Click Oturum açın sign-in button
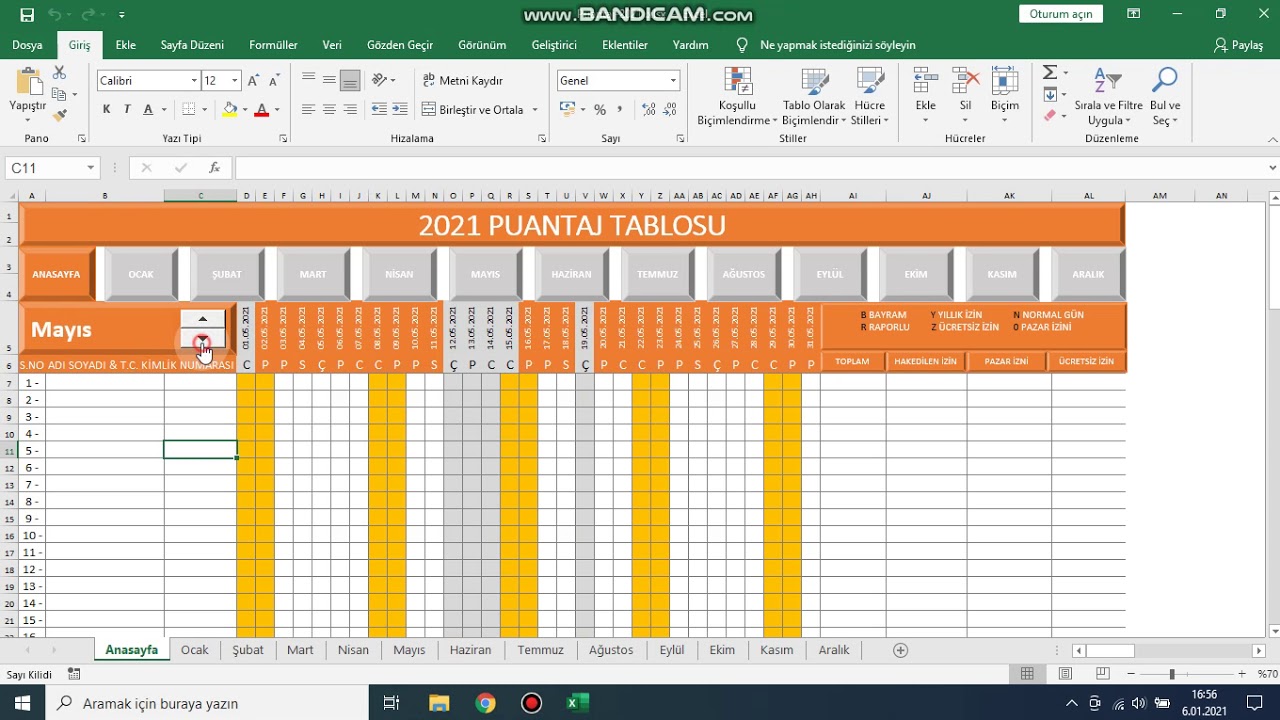This screenshot has height=720, width=1280. pyautogui.click(x=1061, y=14)
